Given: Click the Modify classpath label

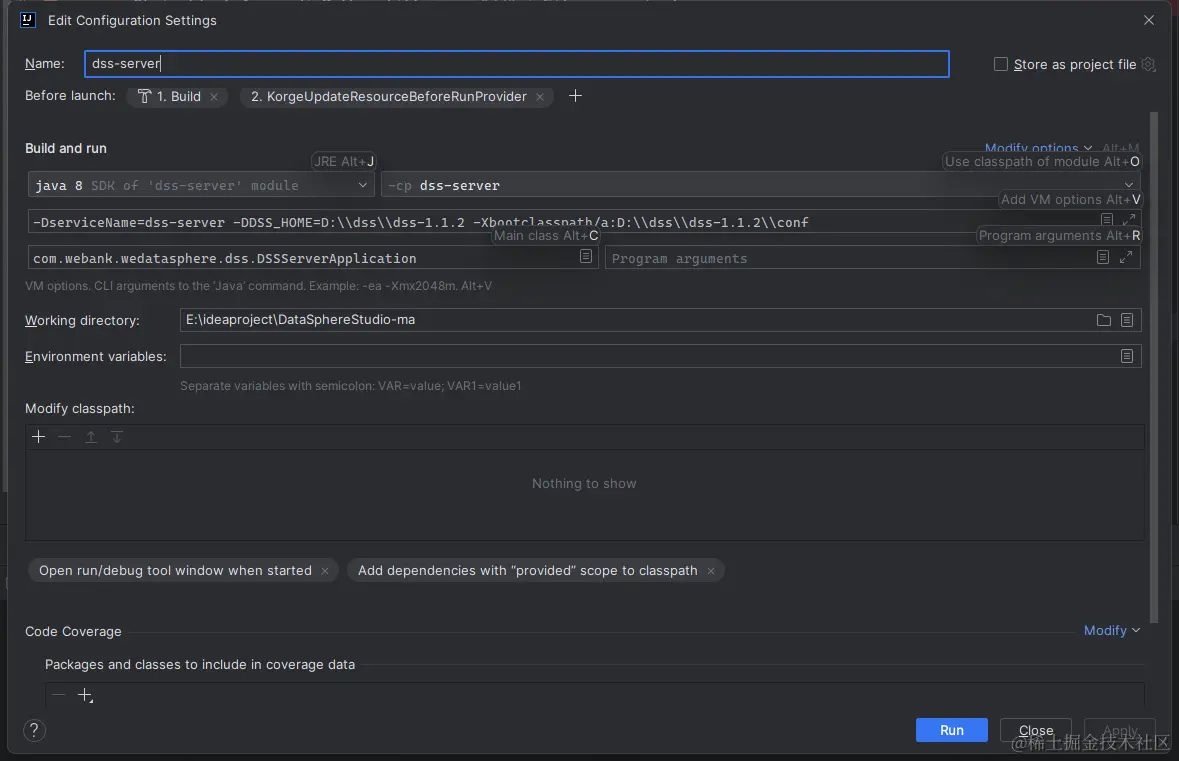Looking at the screenshot, I should [80, 408].
